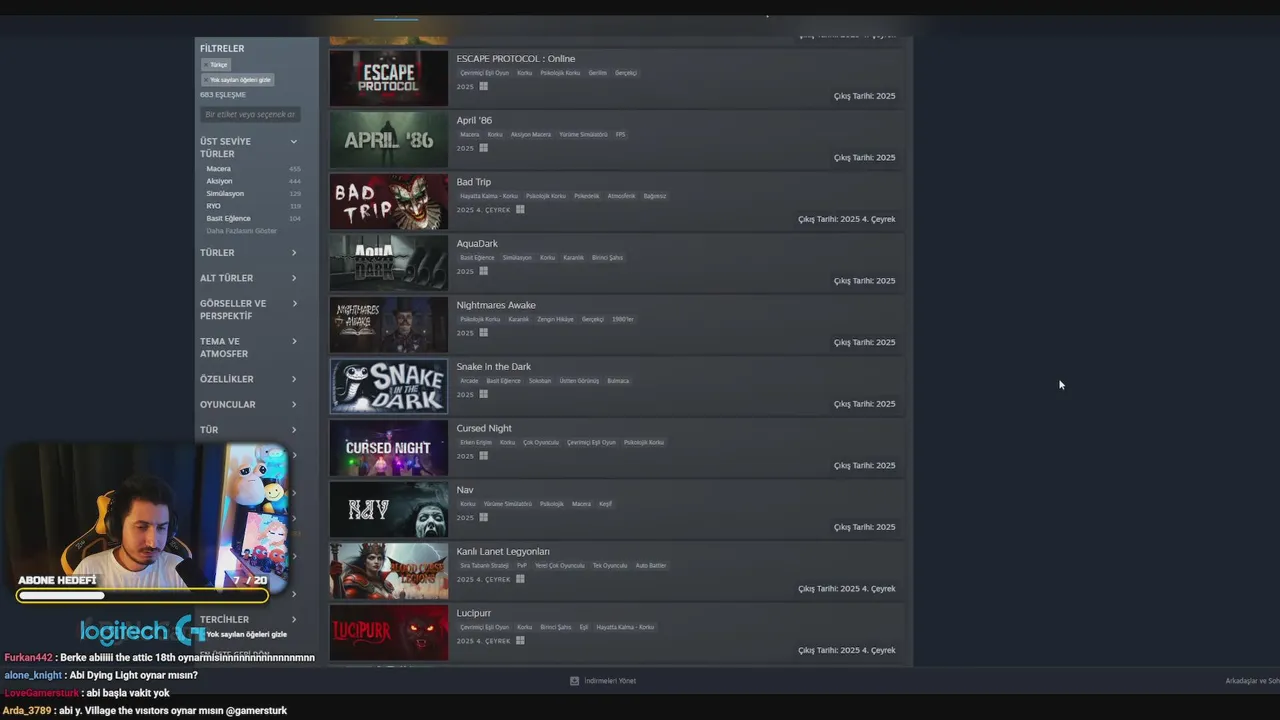Filter by the Aksiyon genre
This screenshot has width=1280, height=720.
coord(219,181)
